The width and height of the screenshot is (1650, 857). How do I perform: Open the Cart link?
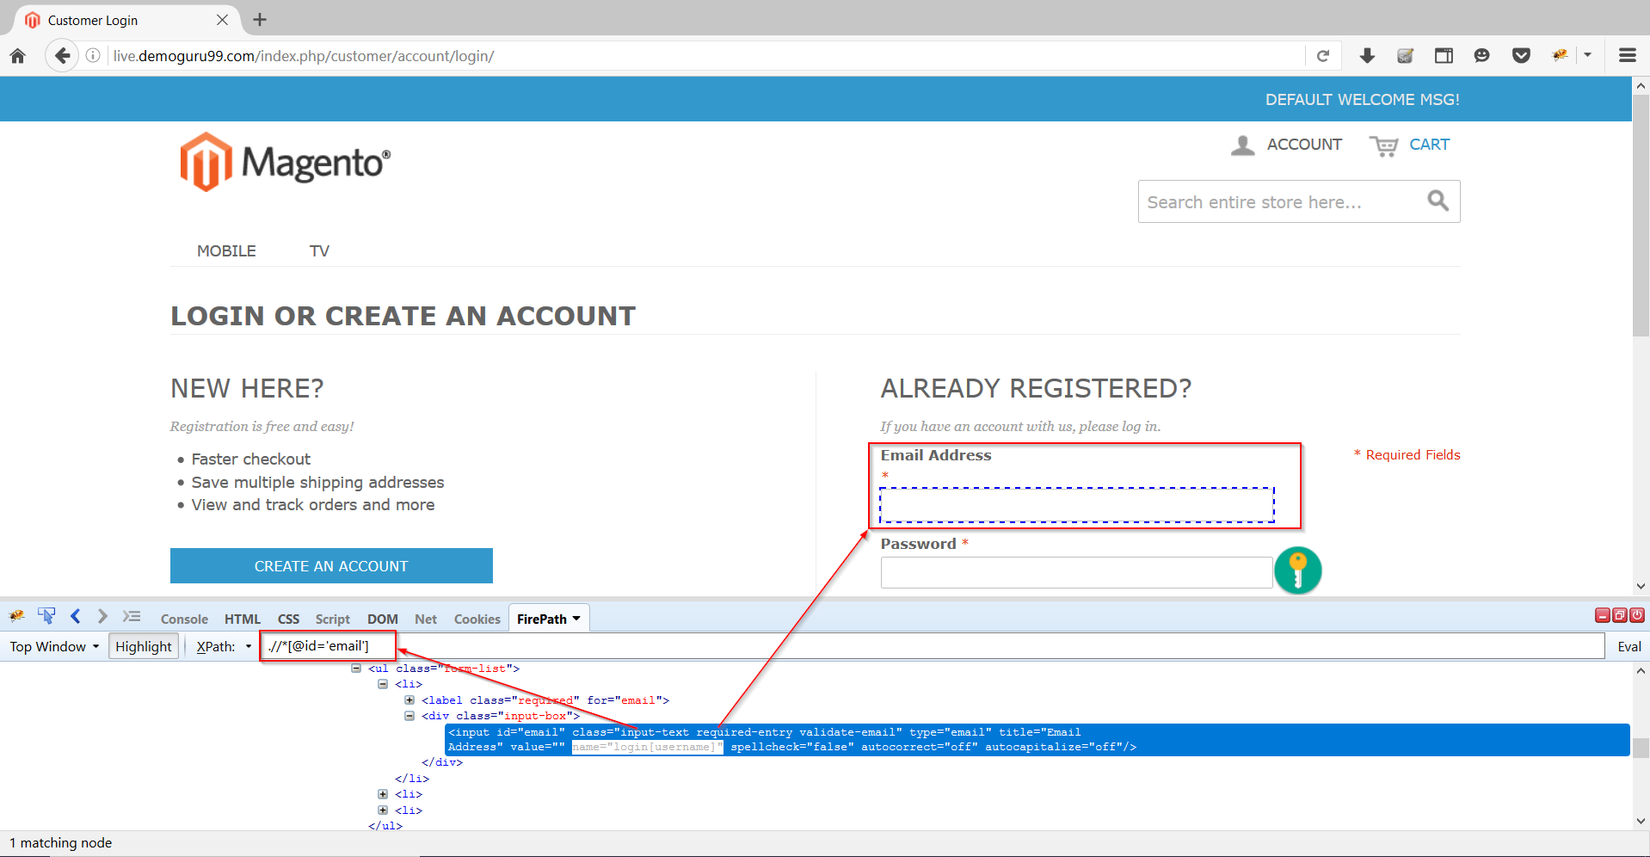pyautogui.click(x=1429, y=145)
